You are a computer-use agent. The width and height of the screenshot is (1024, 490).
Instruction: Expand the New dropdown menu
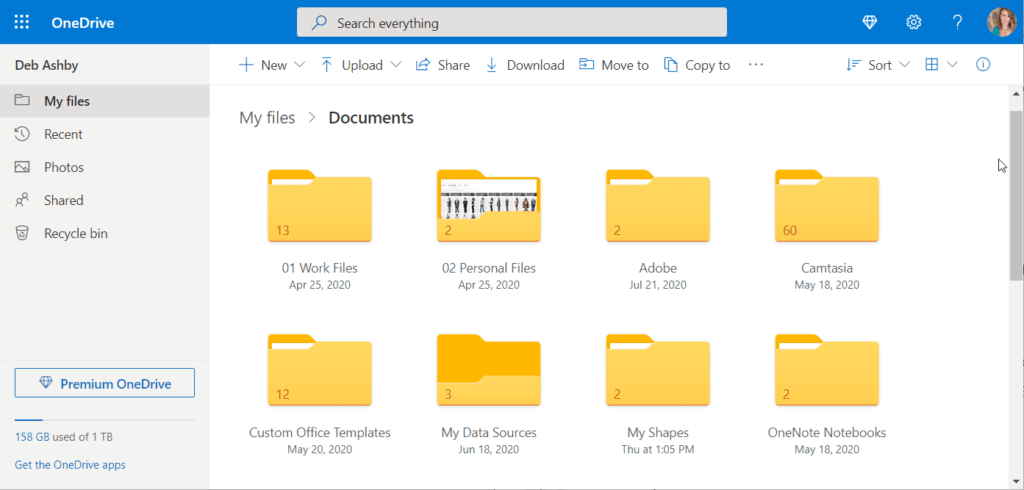coord(272,65)
